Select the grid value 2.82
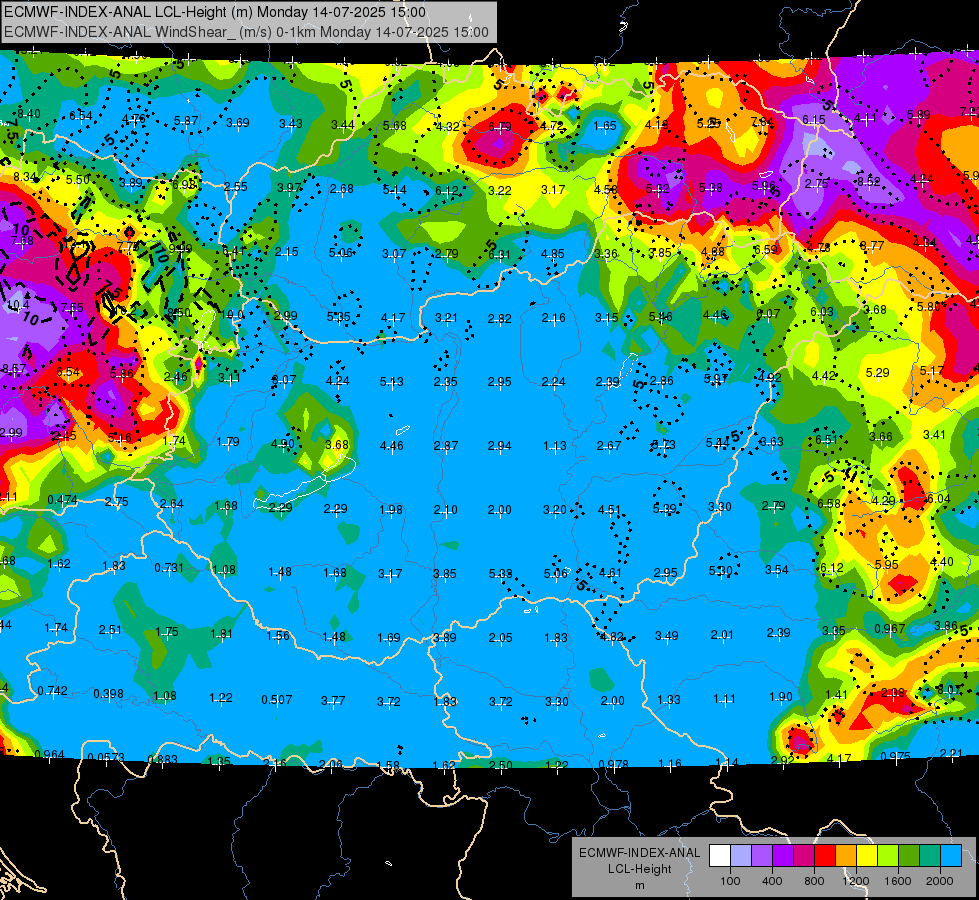Viewport: 979px width, 900px height. (x=499, y=319)
